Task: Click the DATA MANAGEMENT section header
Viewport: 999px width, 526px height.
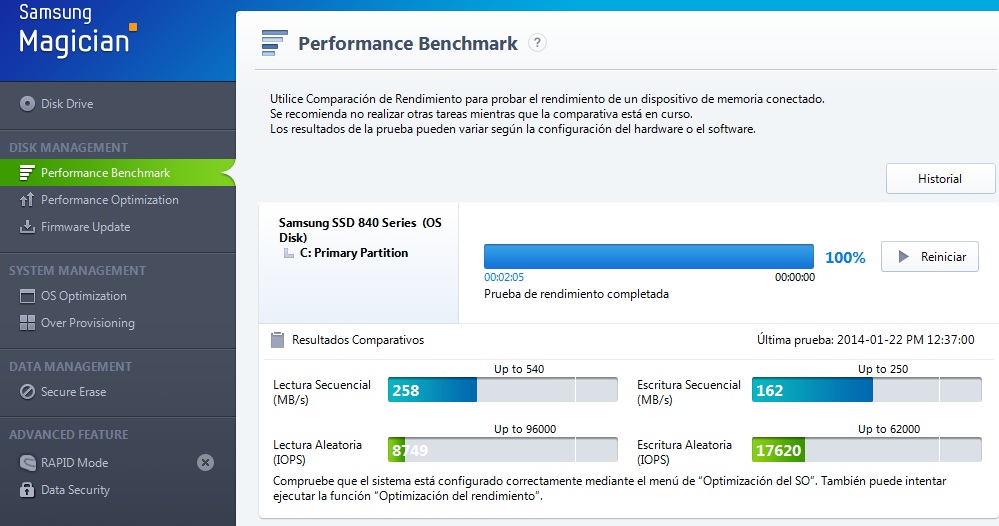Action: [x=70, y=367]
